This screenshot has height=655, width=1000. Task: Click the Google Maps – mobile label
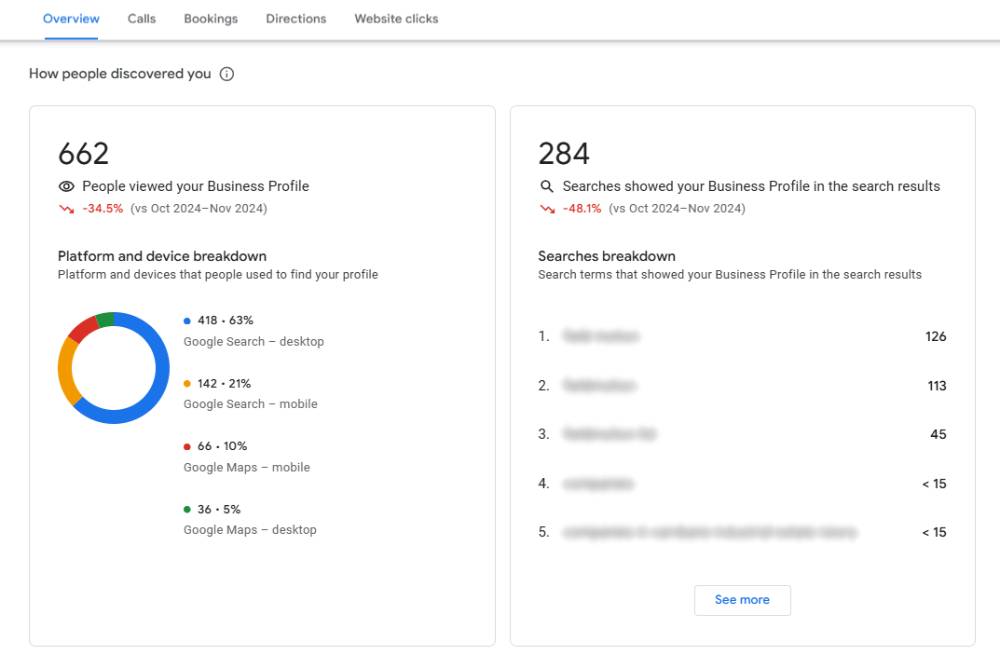pyautogui.click(x=247, y=467)
